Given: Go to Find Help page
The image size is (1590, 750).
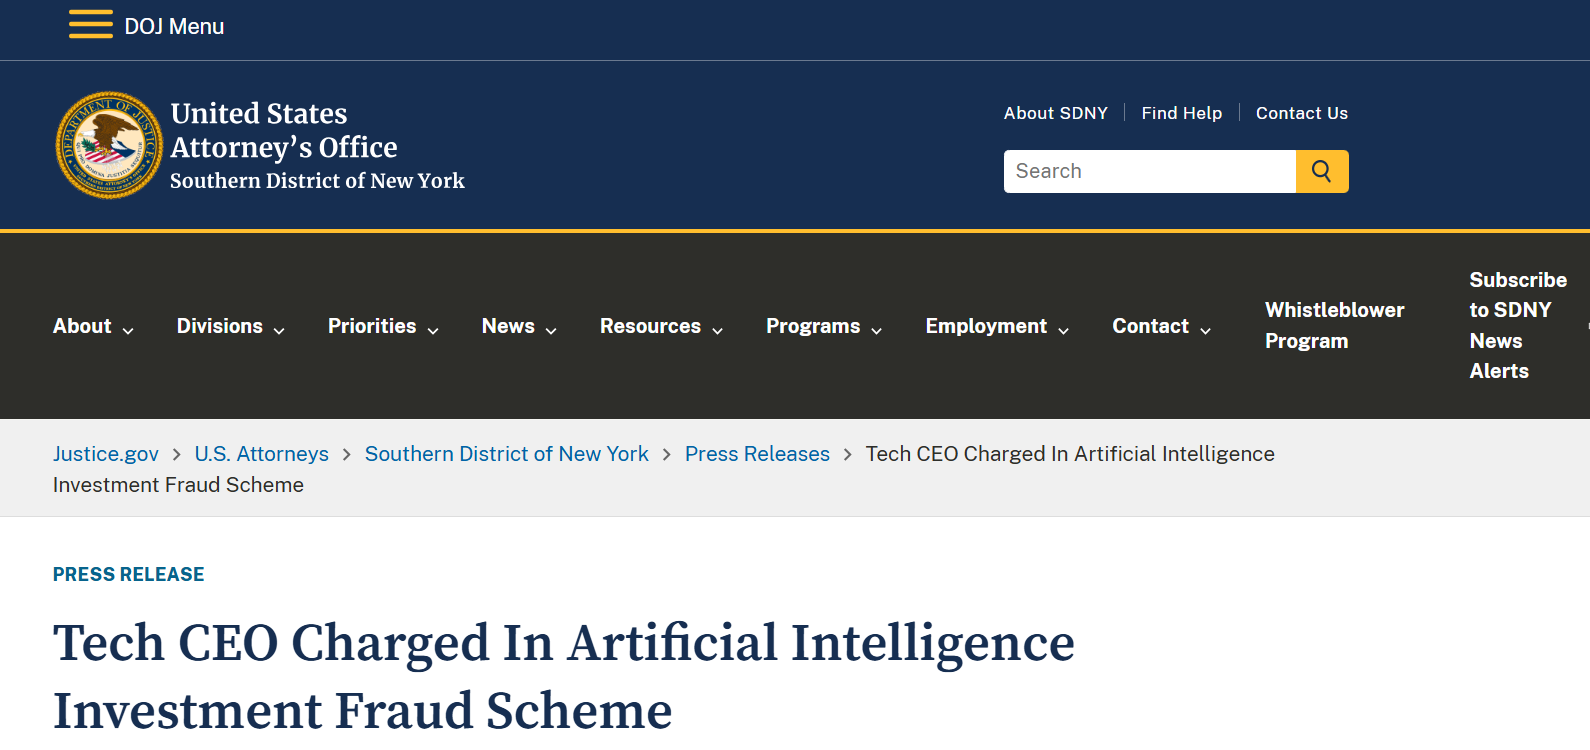Looking at the screenshot, I should coord(1181,113).
